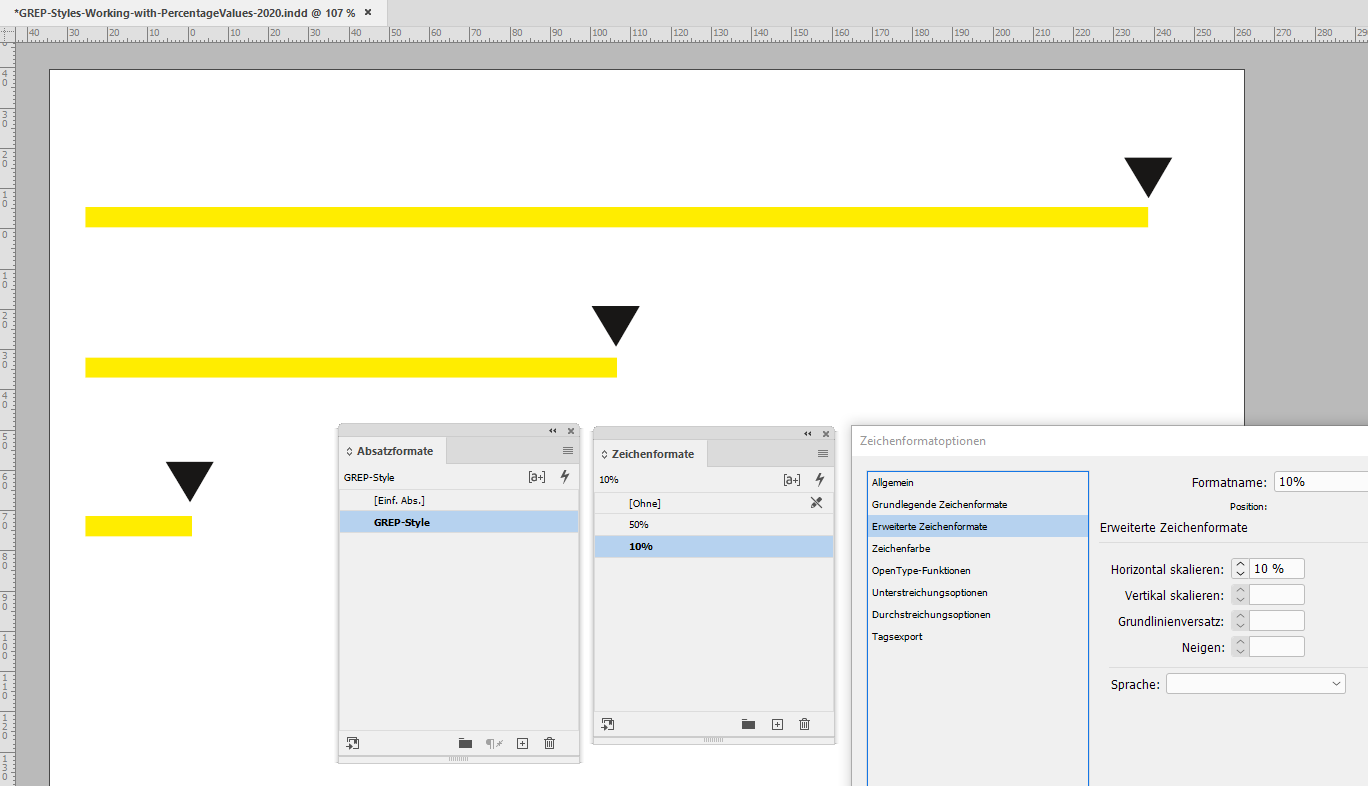Delete the GREP-Style with the trash icon

point(549,743)
